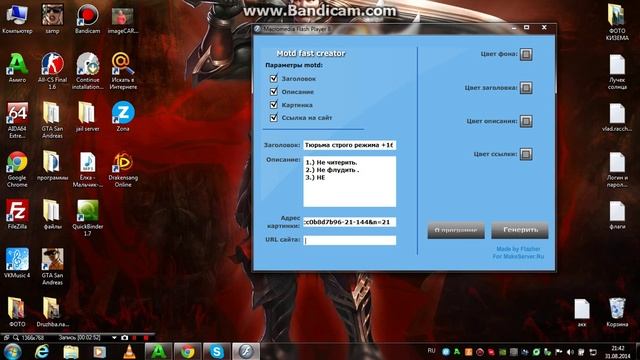
Task: Select the Лучек солнца file
Action: [617, 71]
